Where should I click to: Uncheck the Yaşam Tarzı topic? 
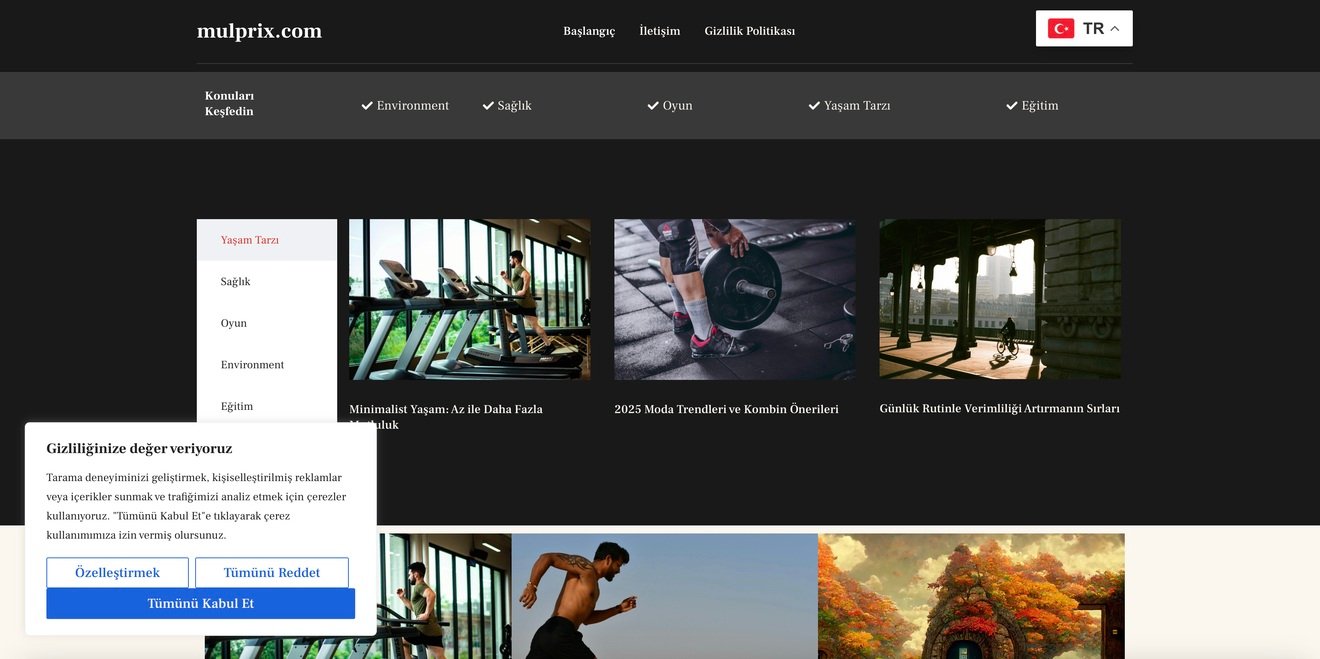click(814, 104)
